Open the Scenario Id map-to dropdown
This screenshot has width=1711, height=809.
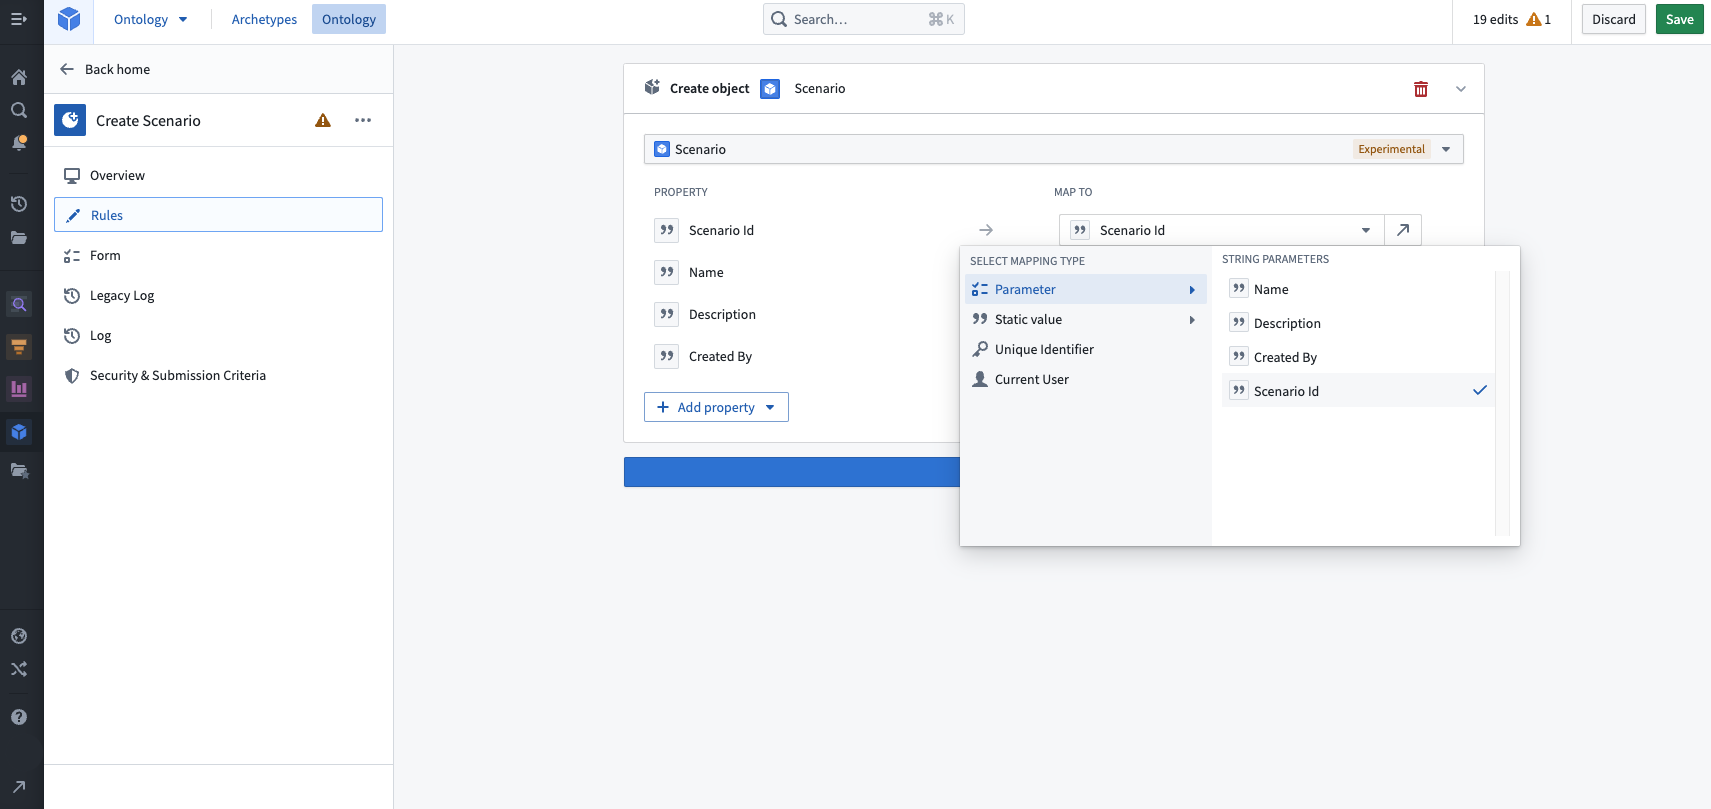point(1222,230)
